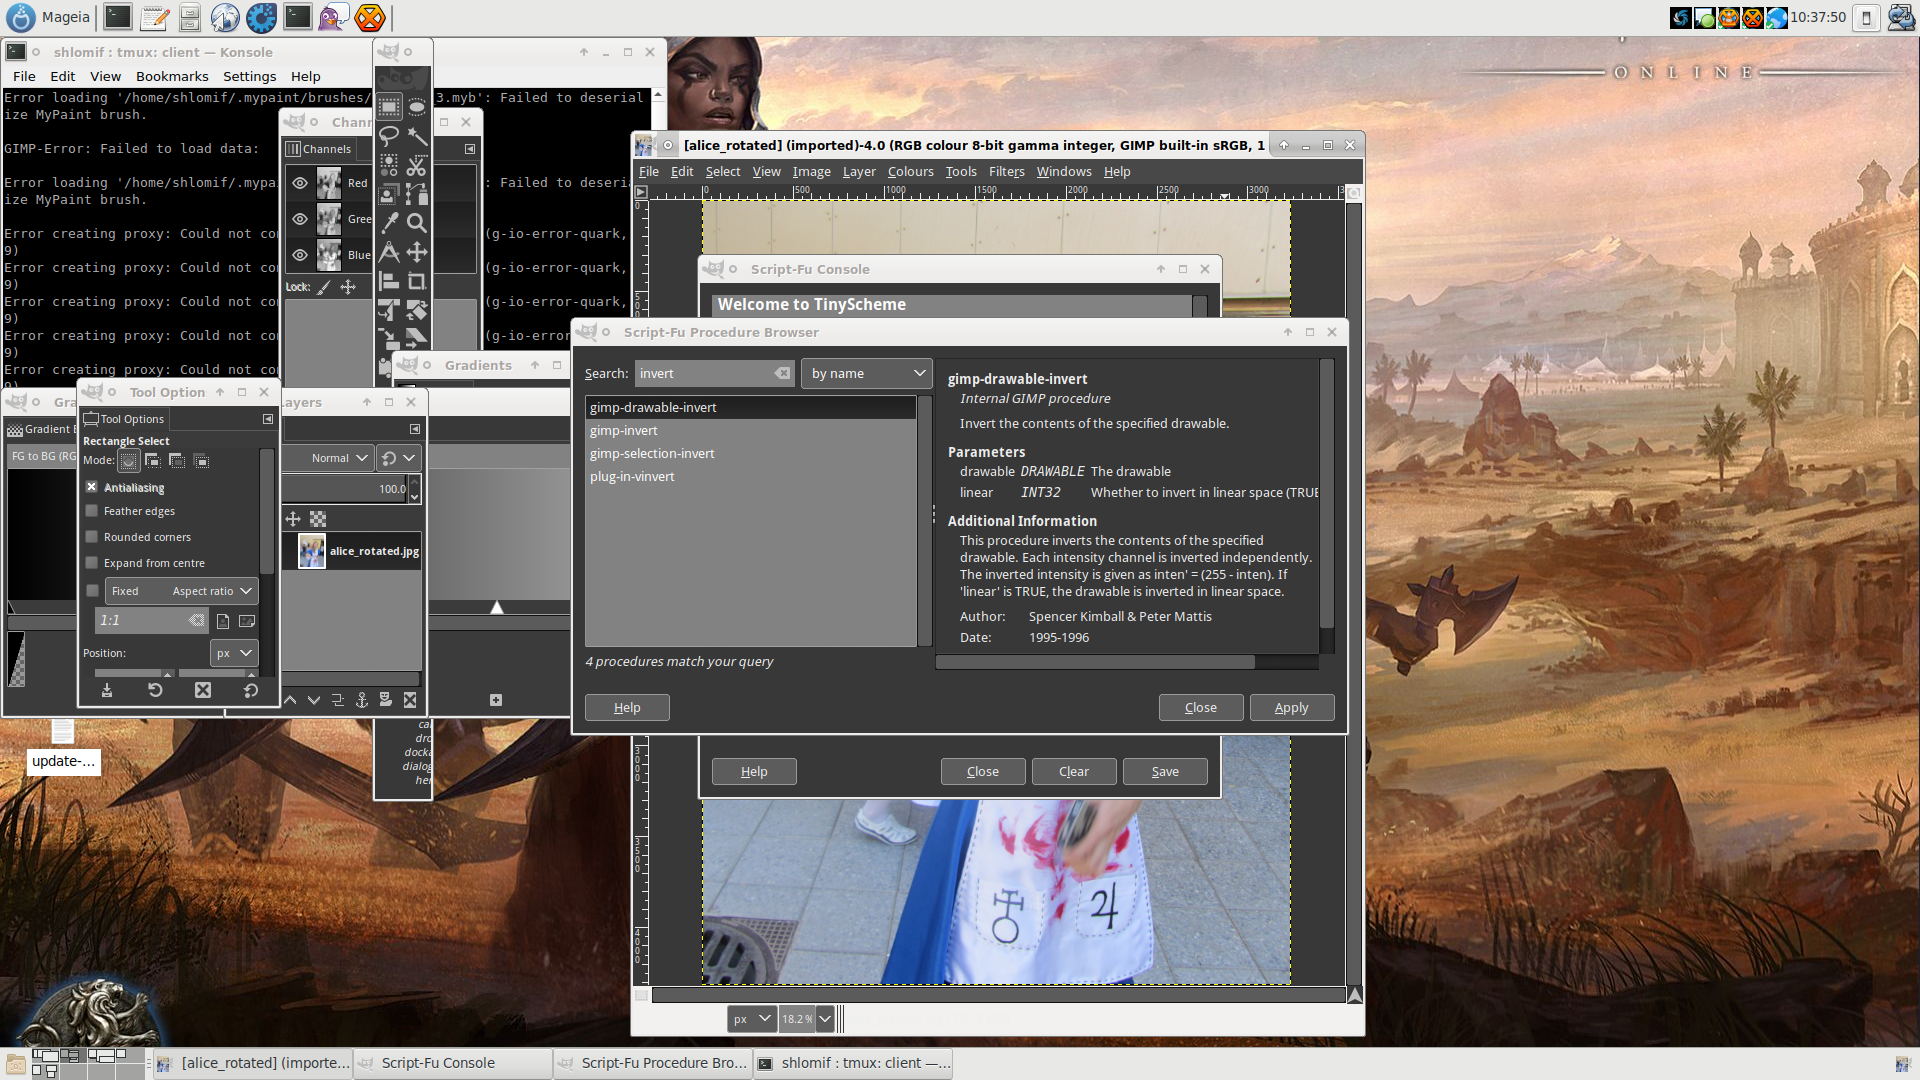Open Settings menu in Konsole
The width and height of the screenshot is (1920, 1080).
(249, 76)
